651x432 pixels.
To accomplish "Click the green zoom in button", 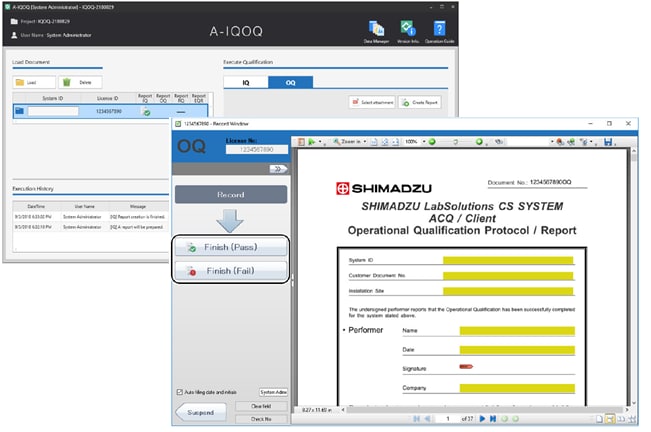I will 479,142.
